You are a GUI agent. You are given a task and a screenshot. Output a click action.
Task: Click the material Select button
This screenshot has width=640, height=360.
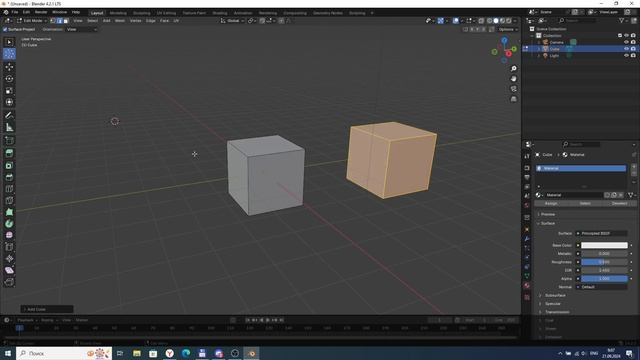tap(585, 203)
